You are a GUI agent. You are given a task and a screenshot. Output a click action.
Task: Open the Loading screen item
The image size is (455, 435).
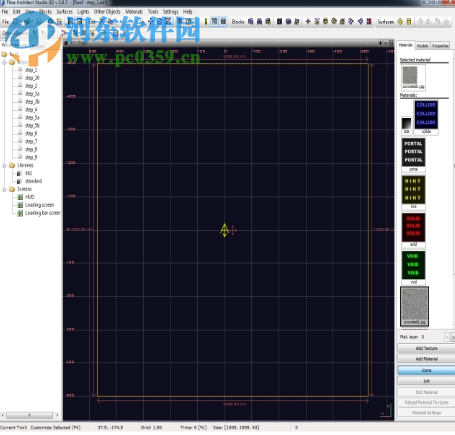click(x=39, y=205)
